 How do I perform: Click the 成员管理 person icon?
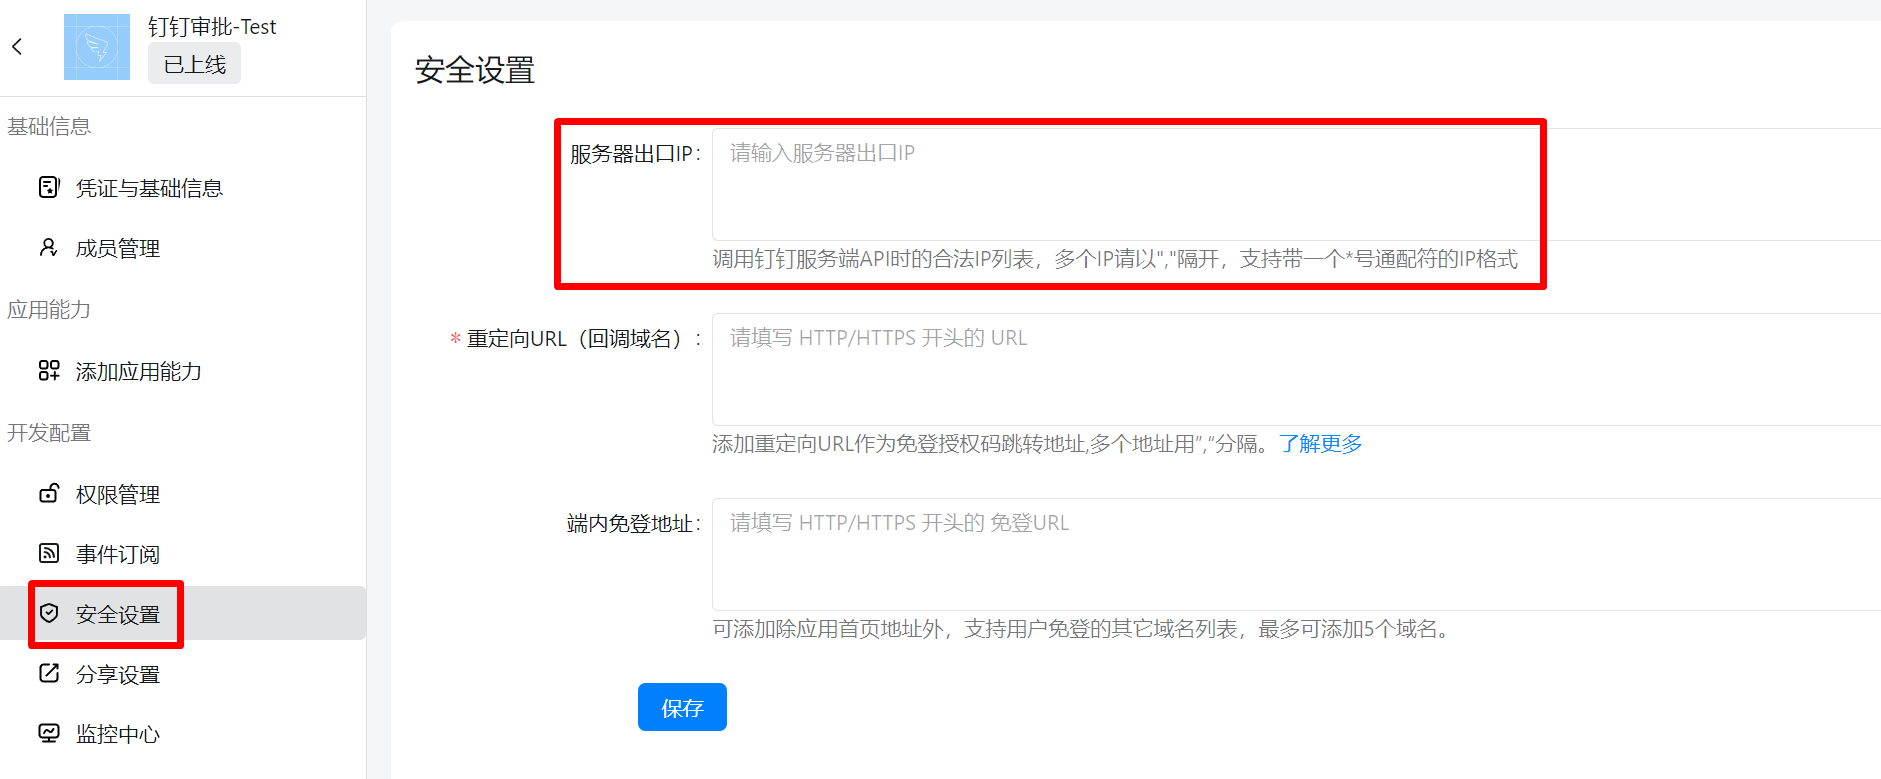pyautogui.click(x=48, y=247)
